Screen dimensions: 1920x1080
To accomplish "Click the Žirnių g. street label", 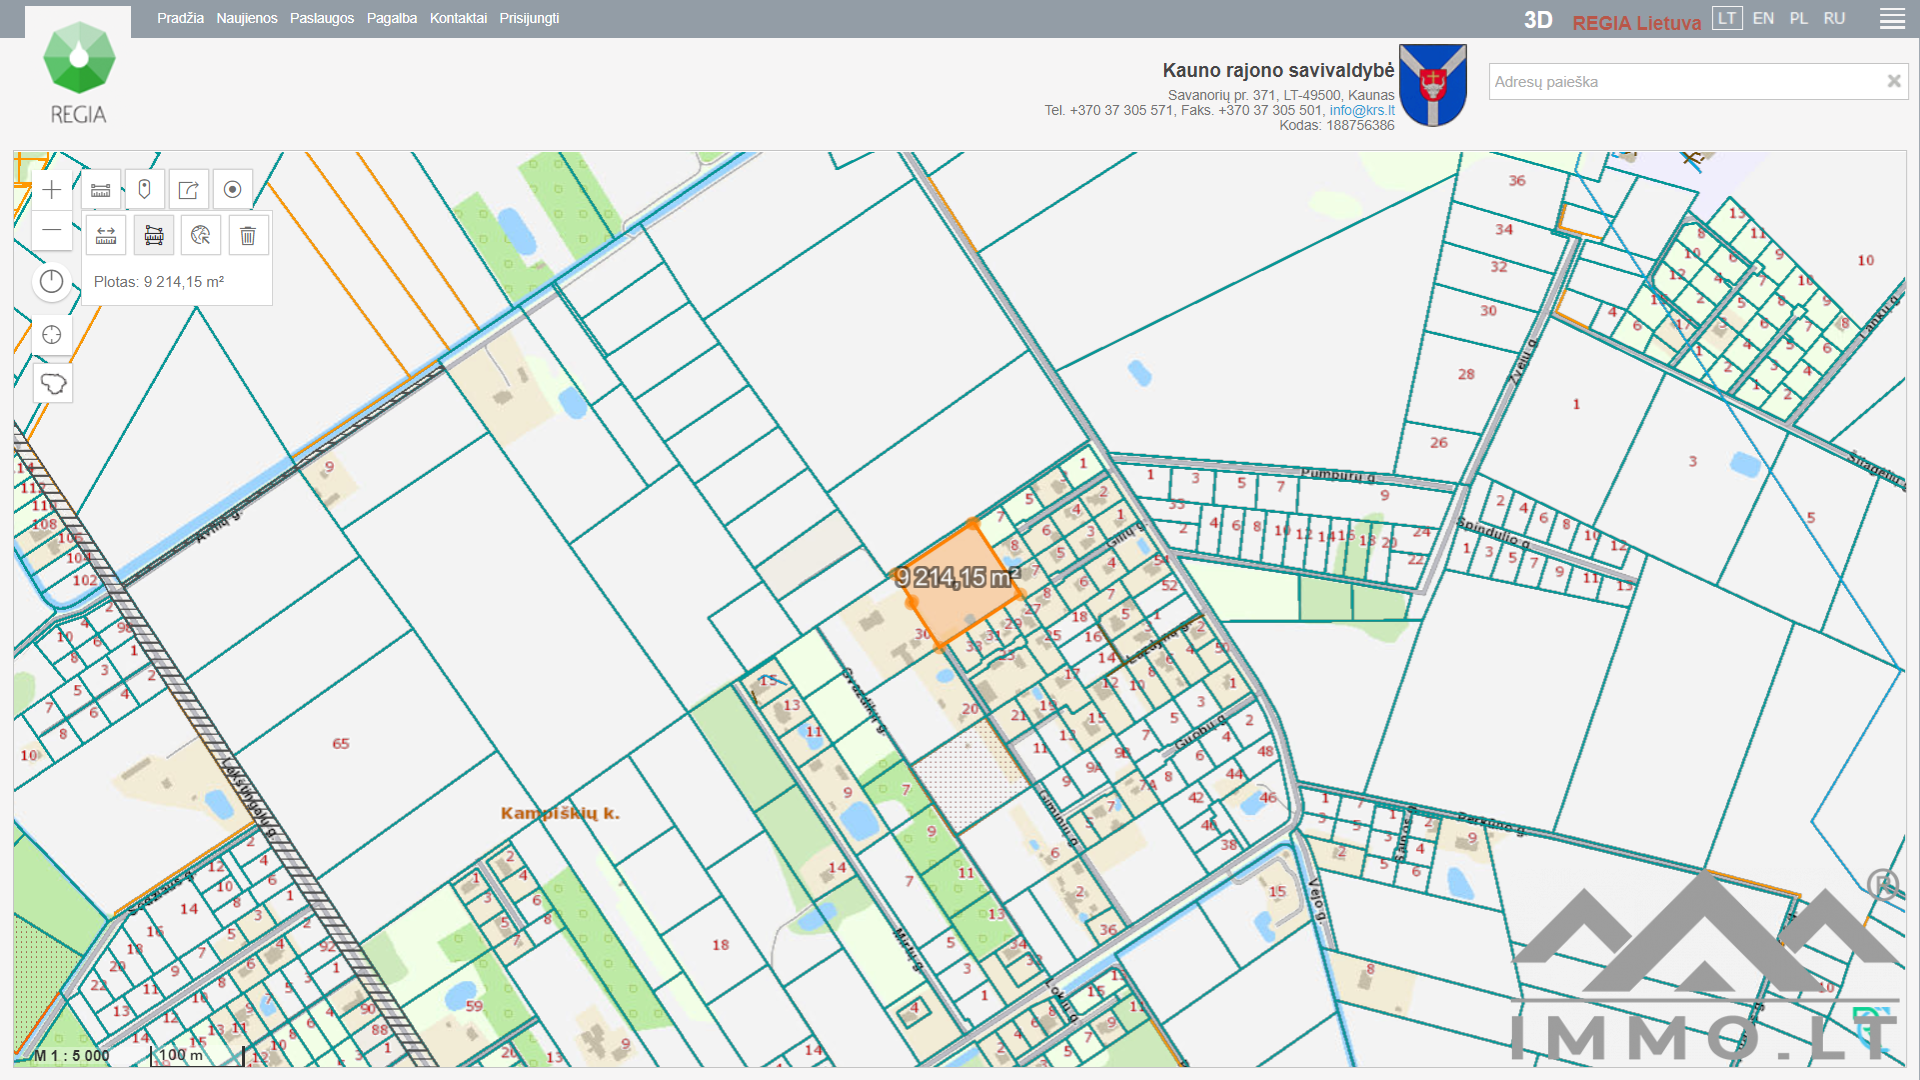I will click(1522, 361).
